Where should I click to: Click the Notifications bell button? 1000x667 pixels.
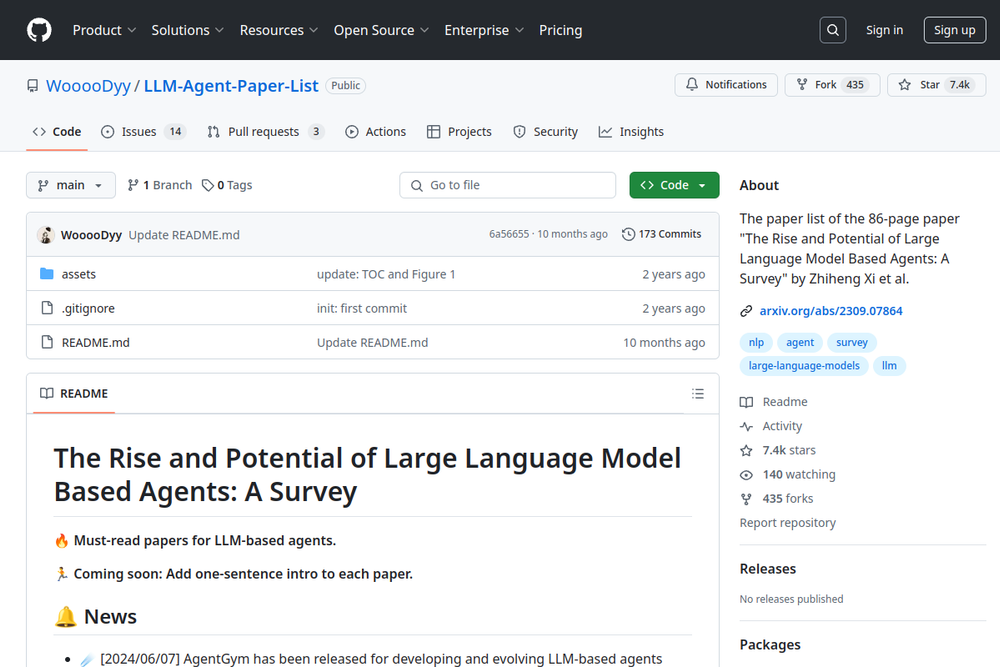click(x=726, y=85)
